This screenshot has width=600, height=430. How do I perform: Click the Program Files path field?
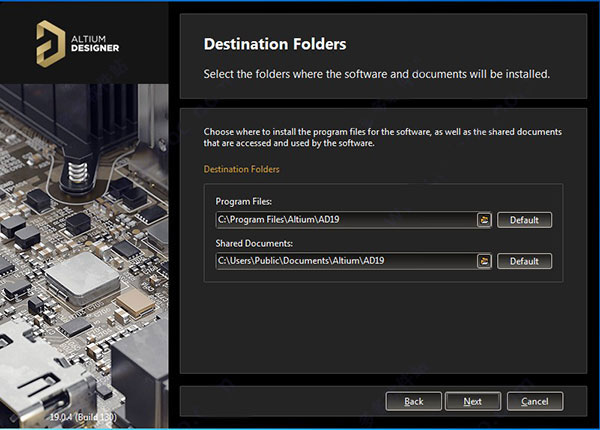coord(346,220)
